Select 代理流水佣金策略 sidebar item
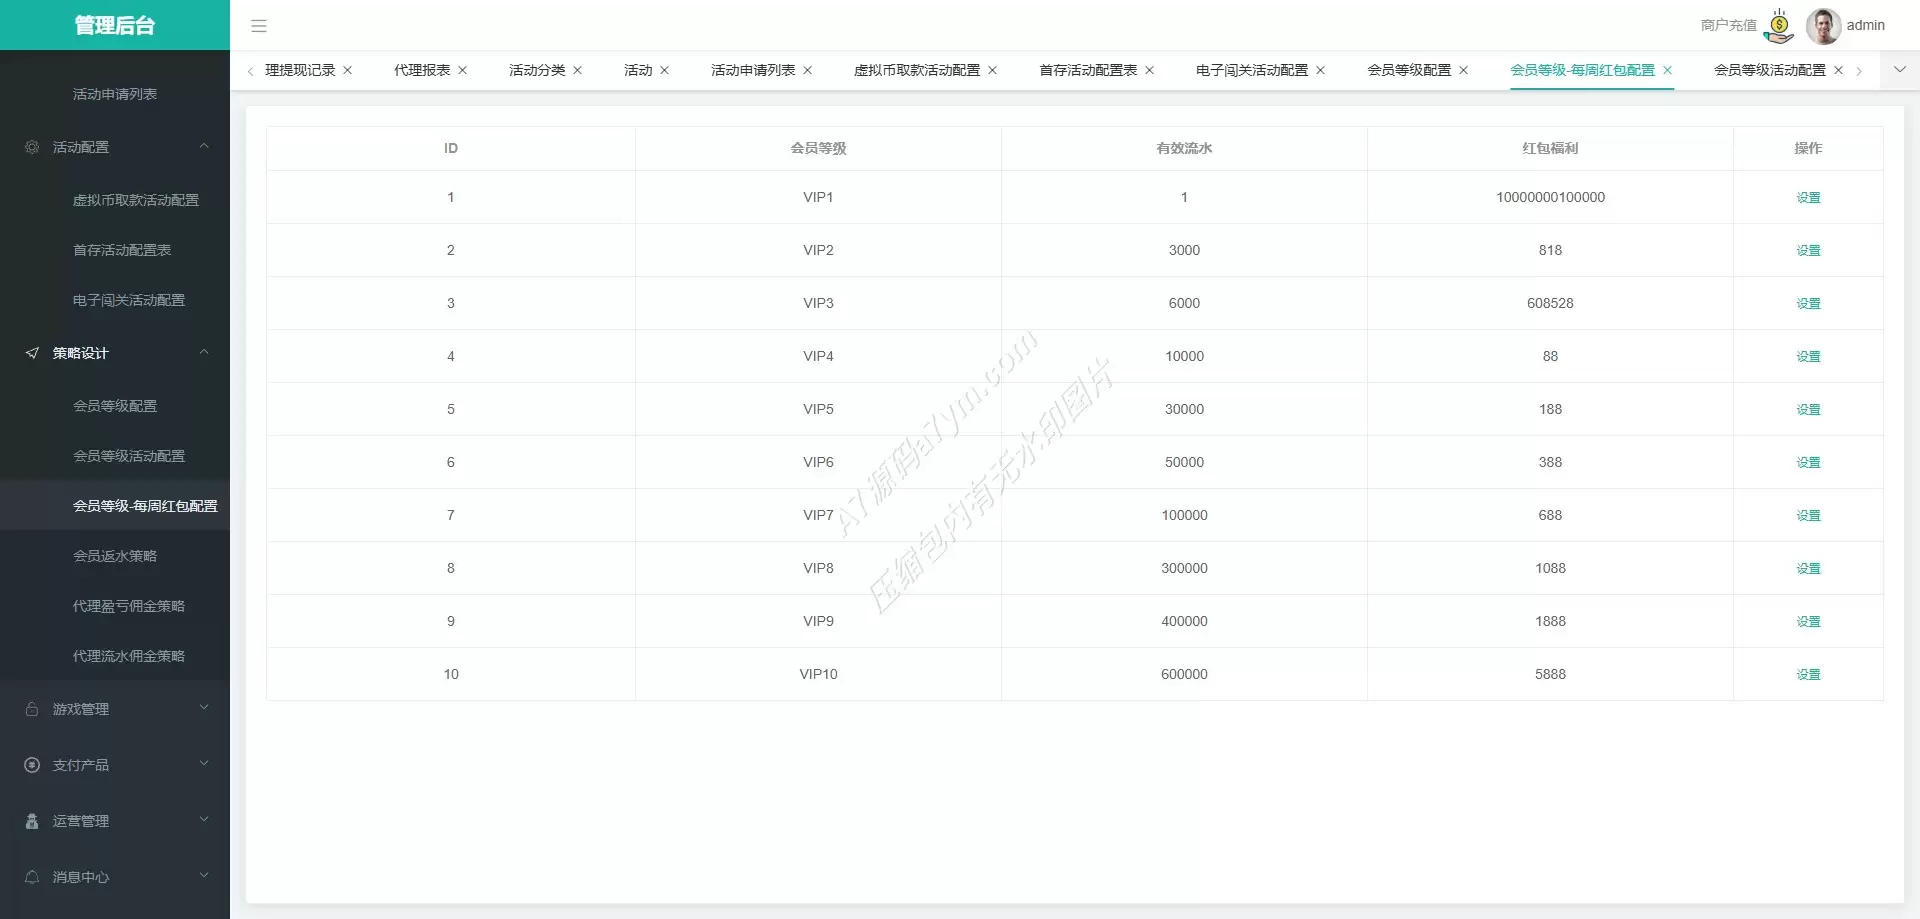1920x919 pixels. (129, 656)
